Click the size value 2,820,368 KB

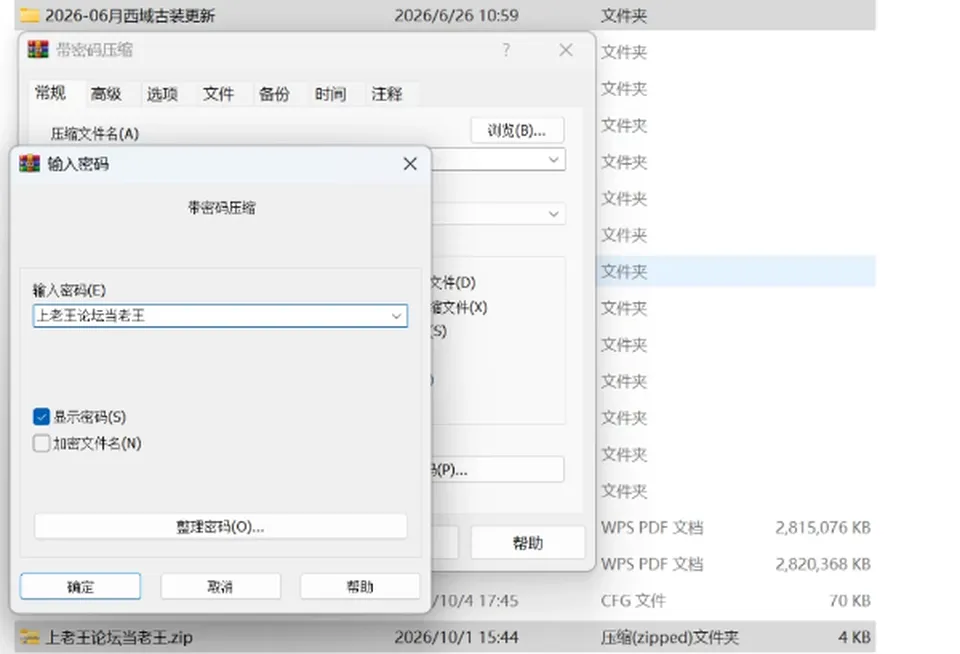(823, 564)
